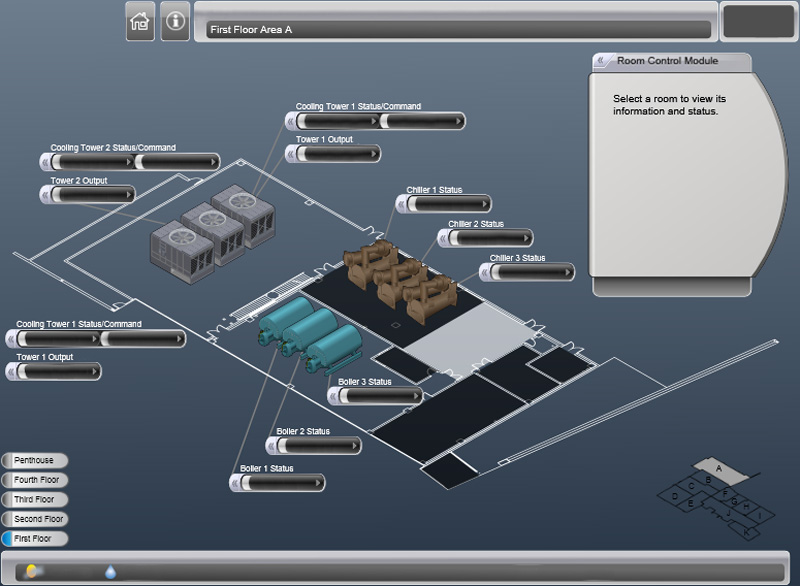Select the front brown chiller unit
This screenshot has width=800, height=586.
click(430, 298)
